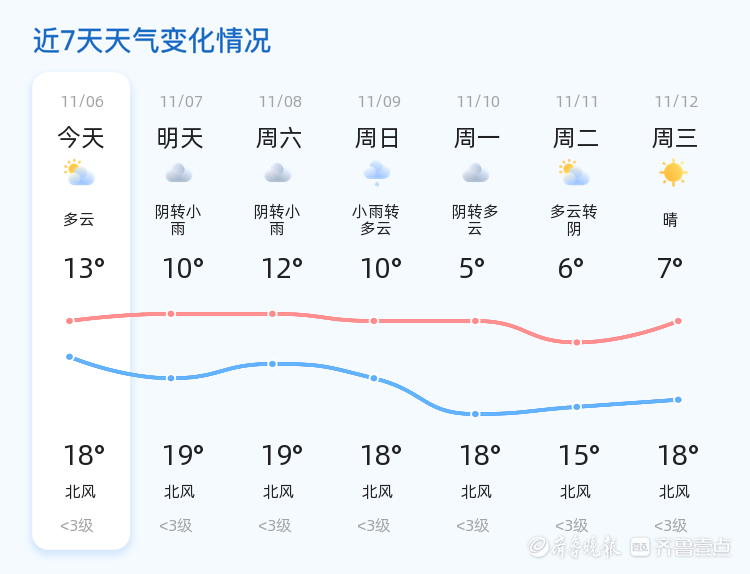Click the cloud icon under 周六
Viewport: 750px width, 574px height.
pyautogui.click(x=278, y=173)
